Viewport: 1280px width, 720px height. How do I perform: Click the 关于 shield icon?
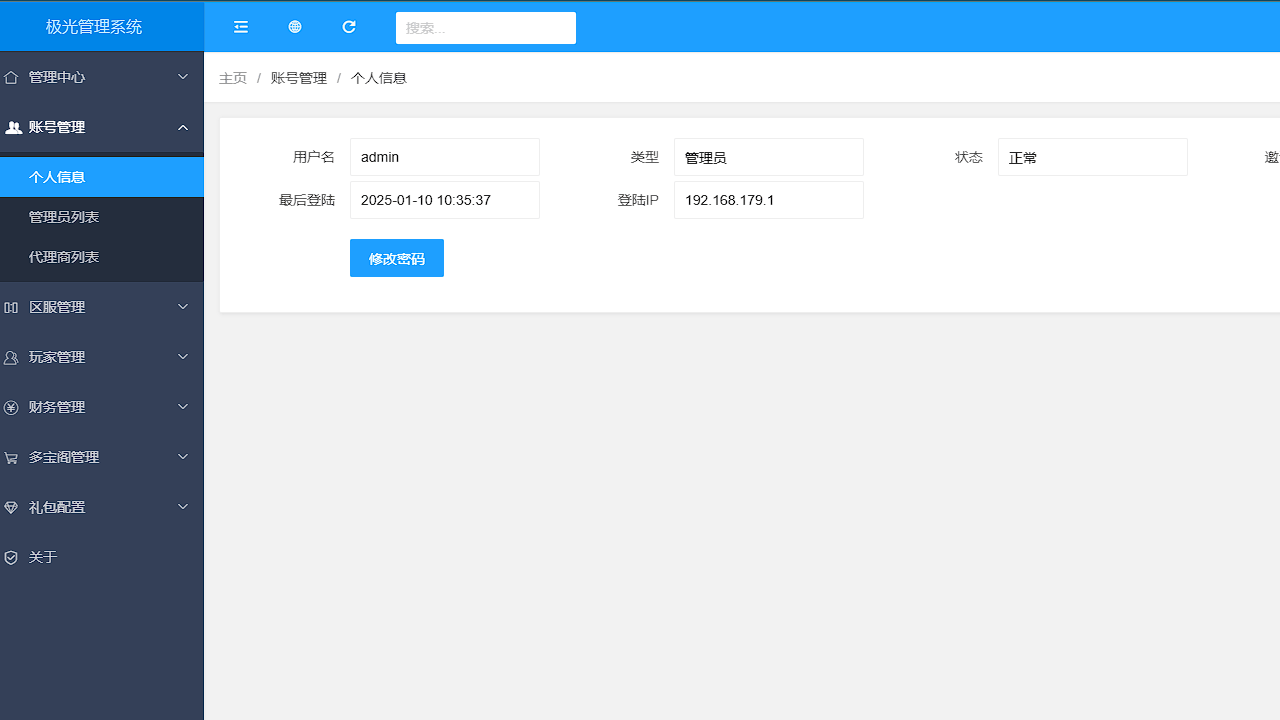(11, 556)
